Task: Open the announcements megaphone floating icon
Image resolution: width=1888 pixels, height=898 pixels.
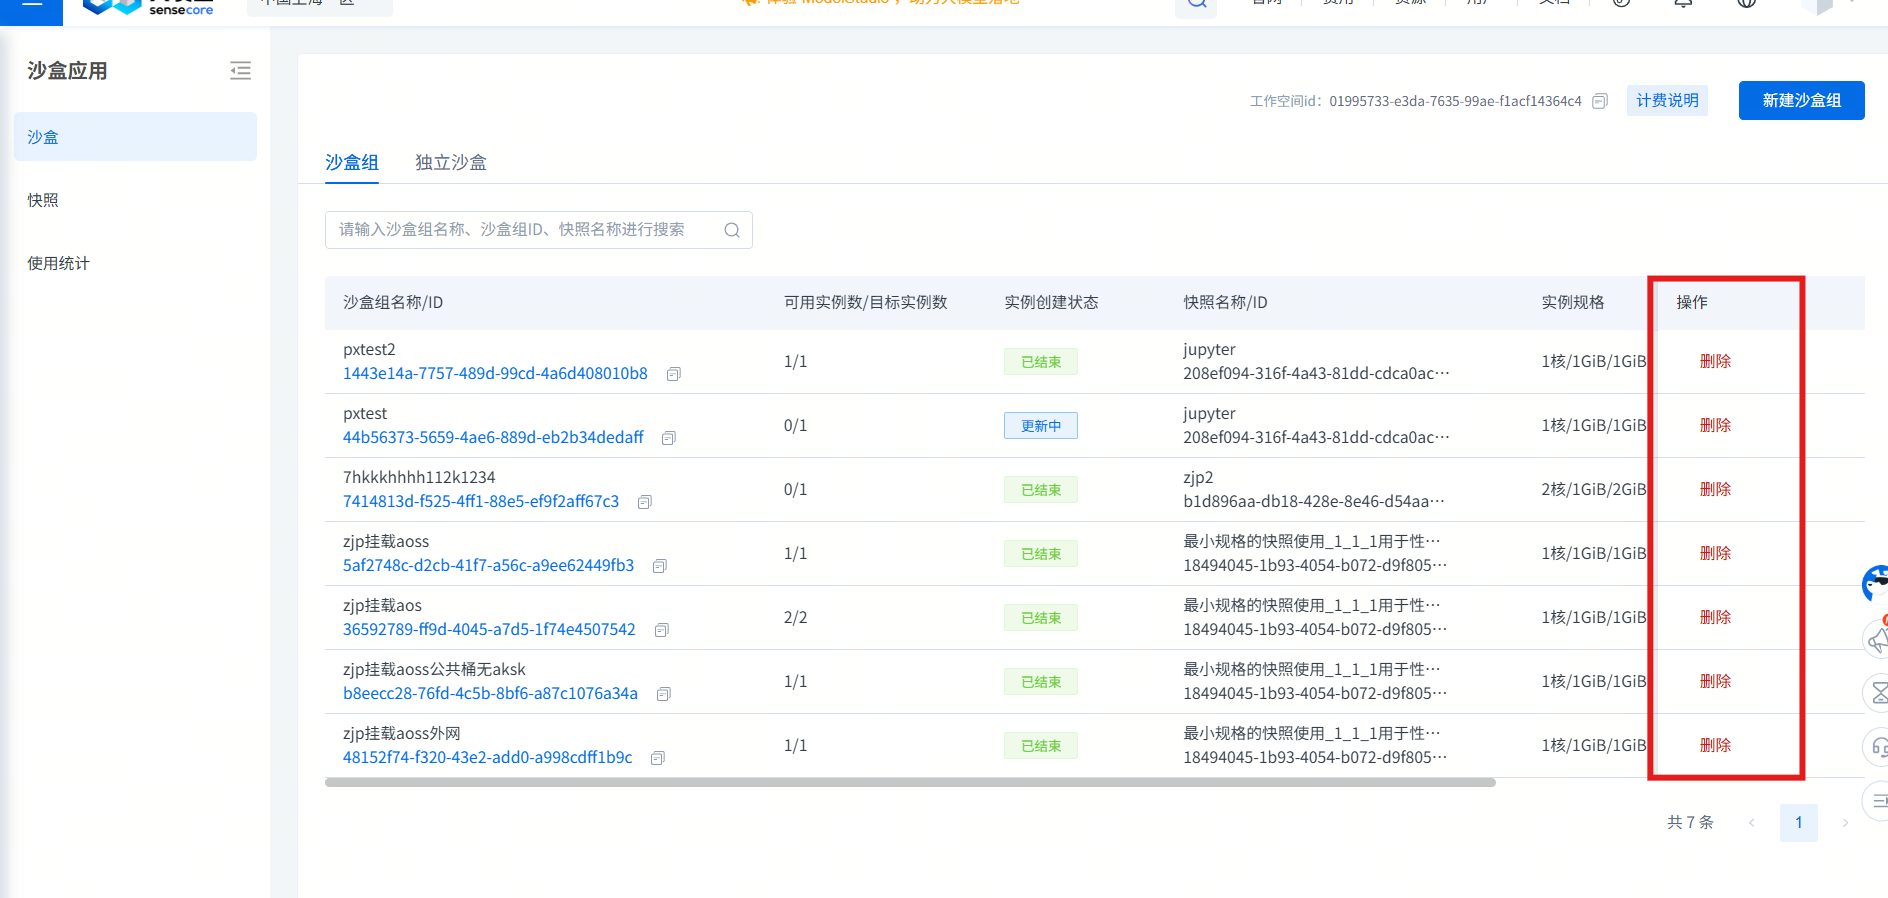Action: tap(1877, 640)
